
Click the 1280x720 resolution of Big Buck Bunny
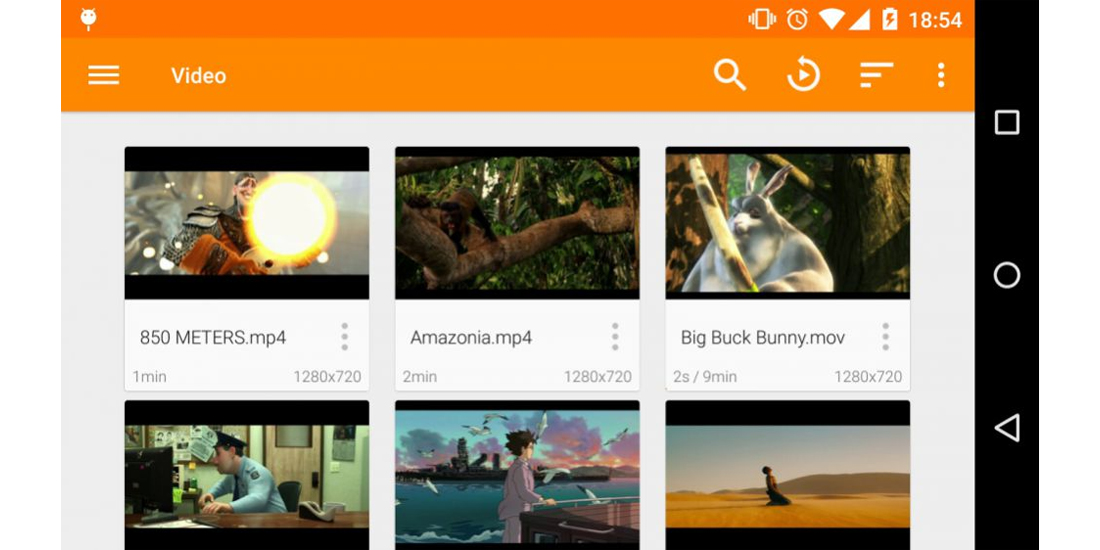[x=868, y=377]
